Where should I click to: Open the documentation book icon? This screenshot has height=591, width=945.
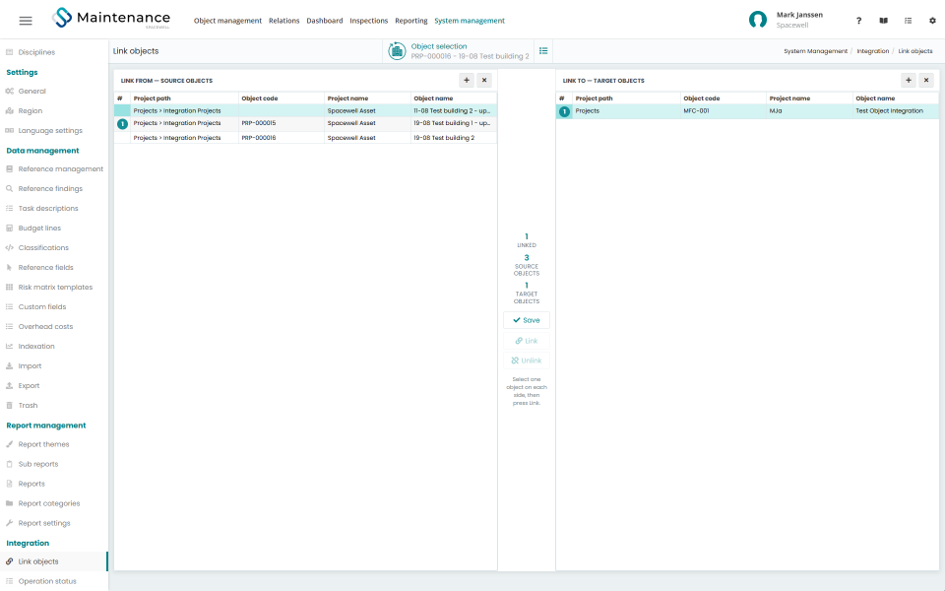(883, 20)
